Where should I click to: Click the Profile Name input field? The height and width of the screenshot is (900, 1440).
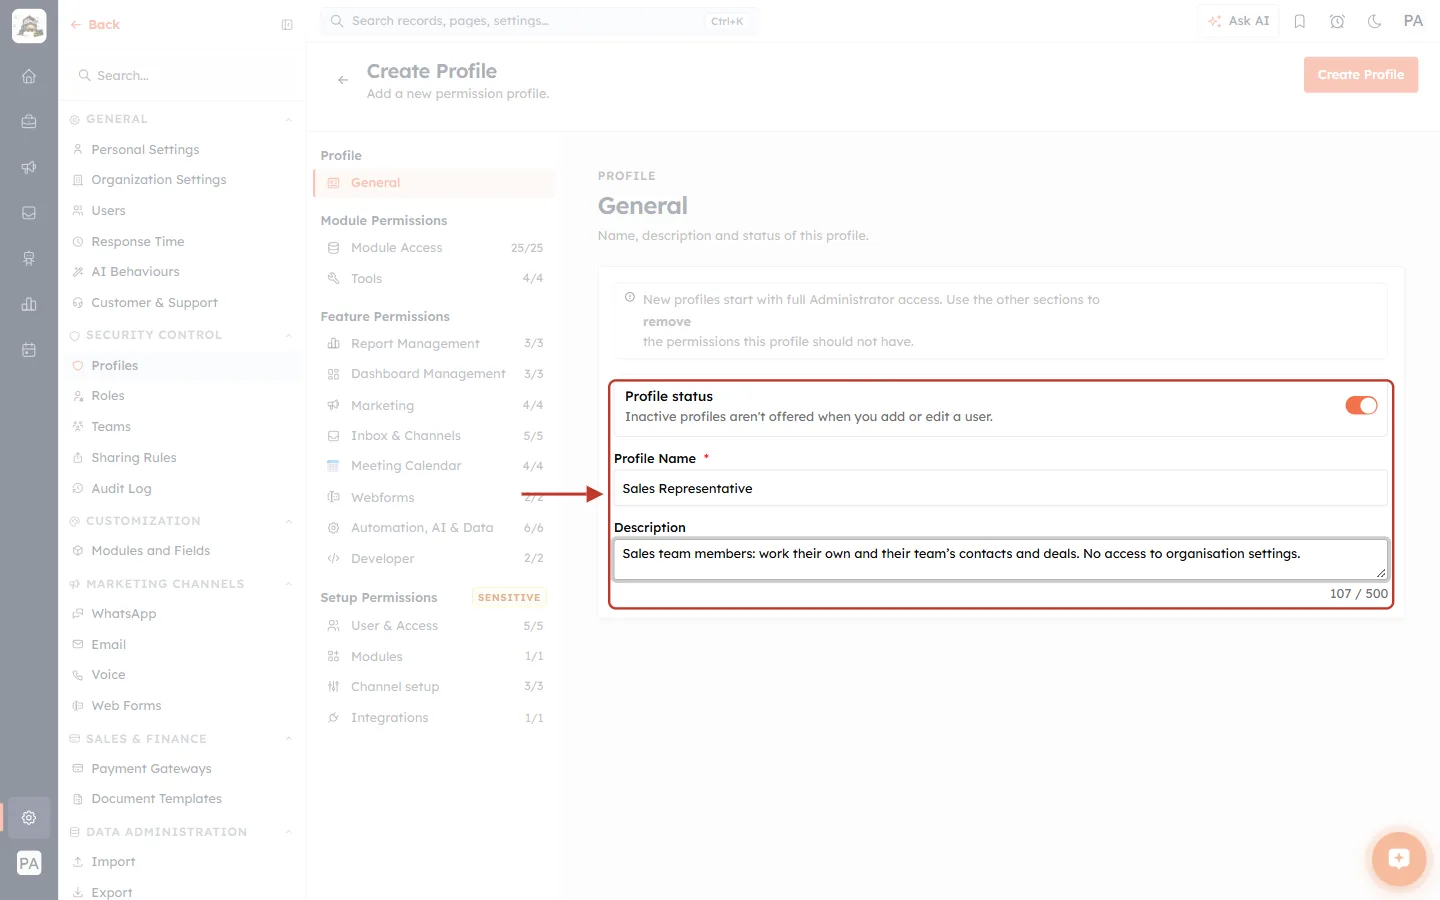point(1000,488)
